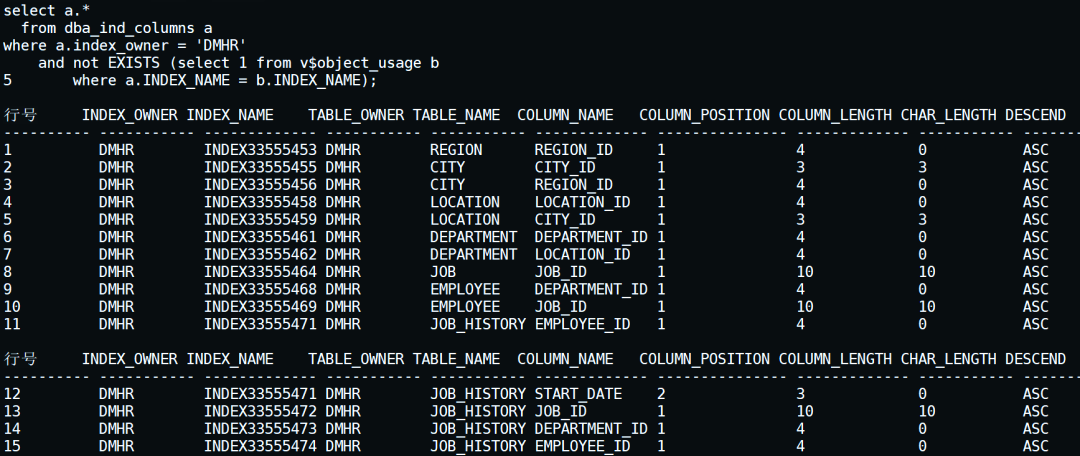Screen dimensions: 1080x456
Task: Click INDEX33555464 index name
Action: (x=260, y=272)
